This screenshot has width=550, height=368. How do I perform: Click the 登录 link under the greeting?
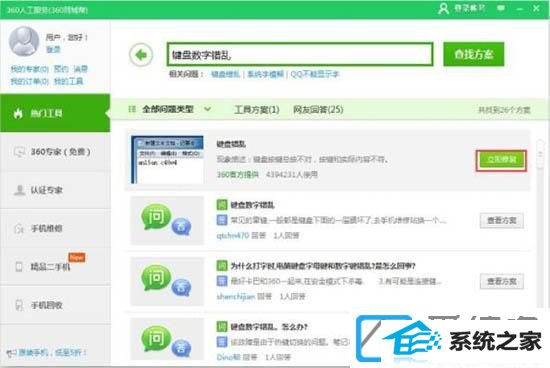[x=53, y=49]
